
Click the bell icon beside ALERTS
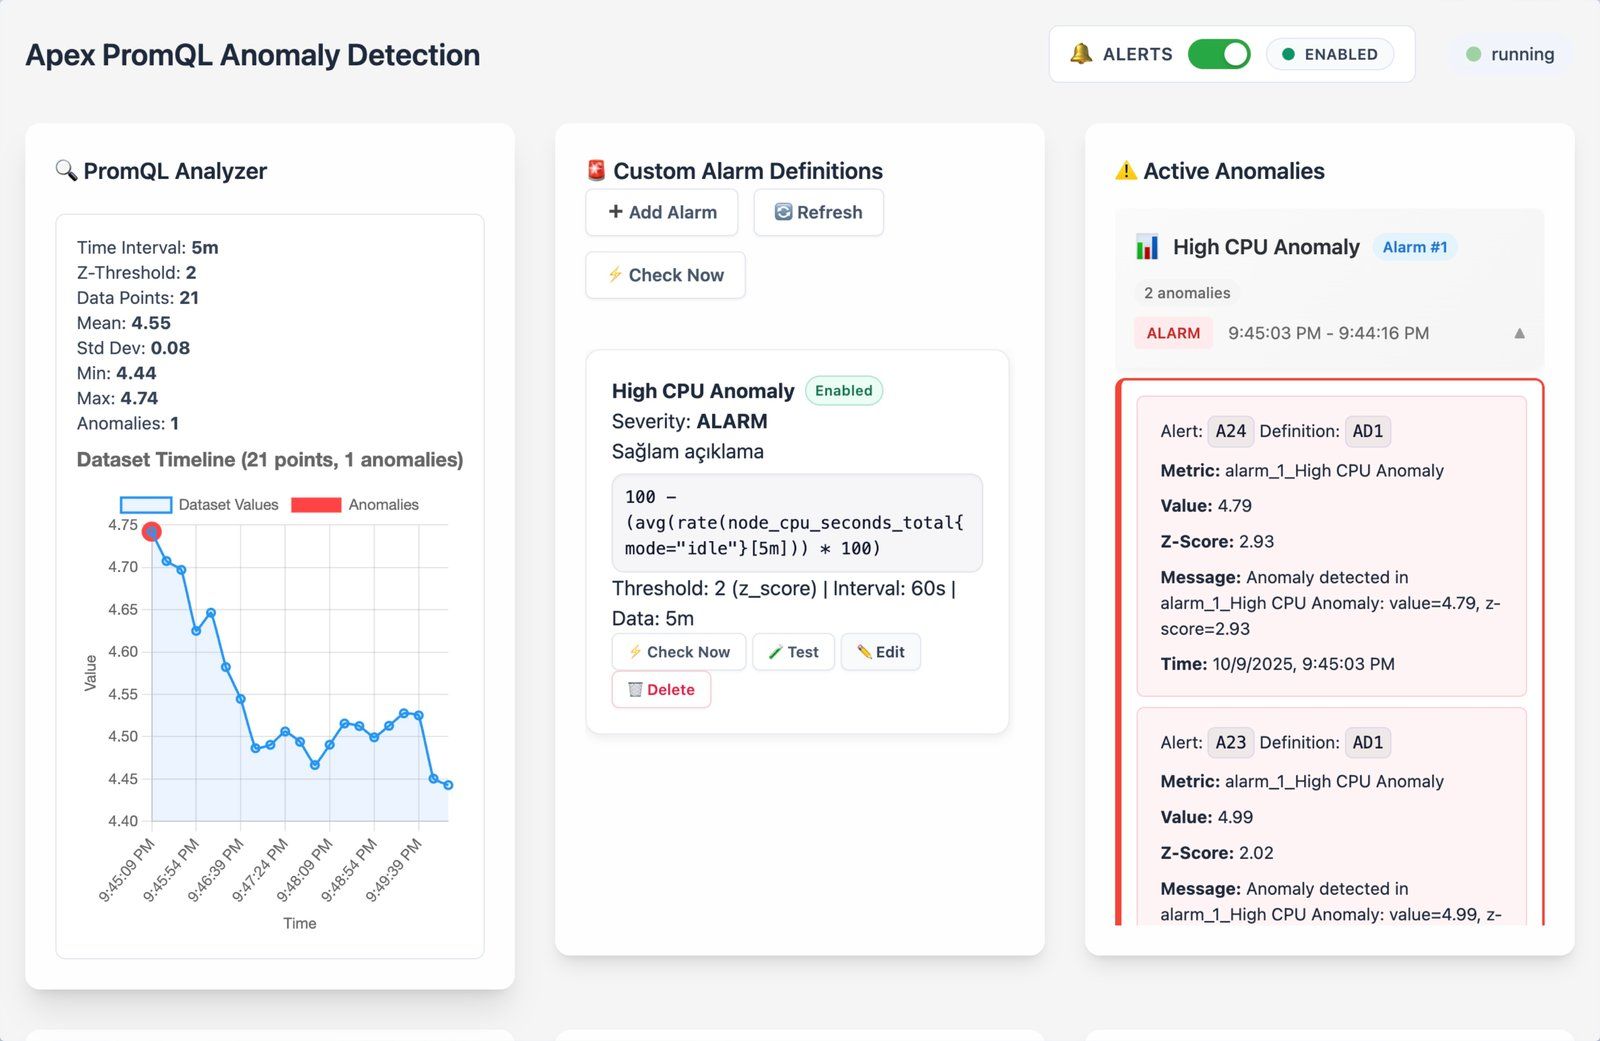point(1081,54)
